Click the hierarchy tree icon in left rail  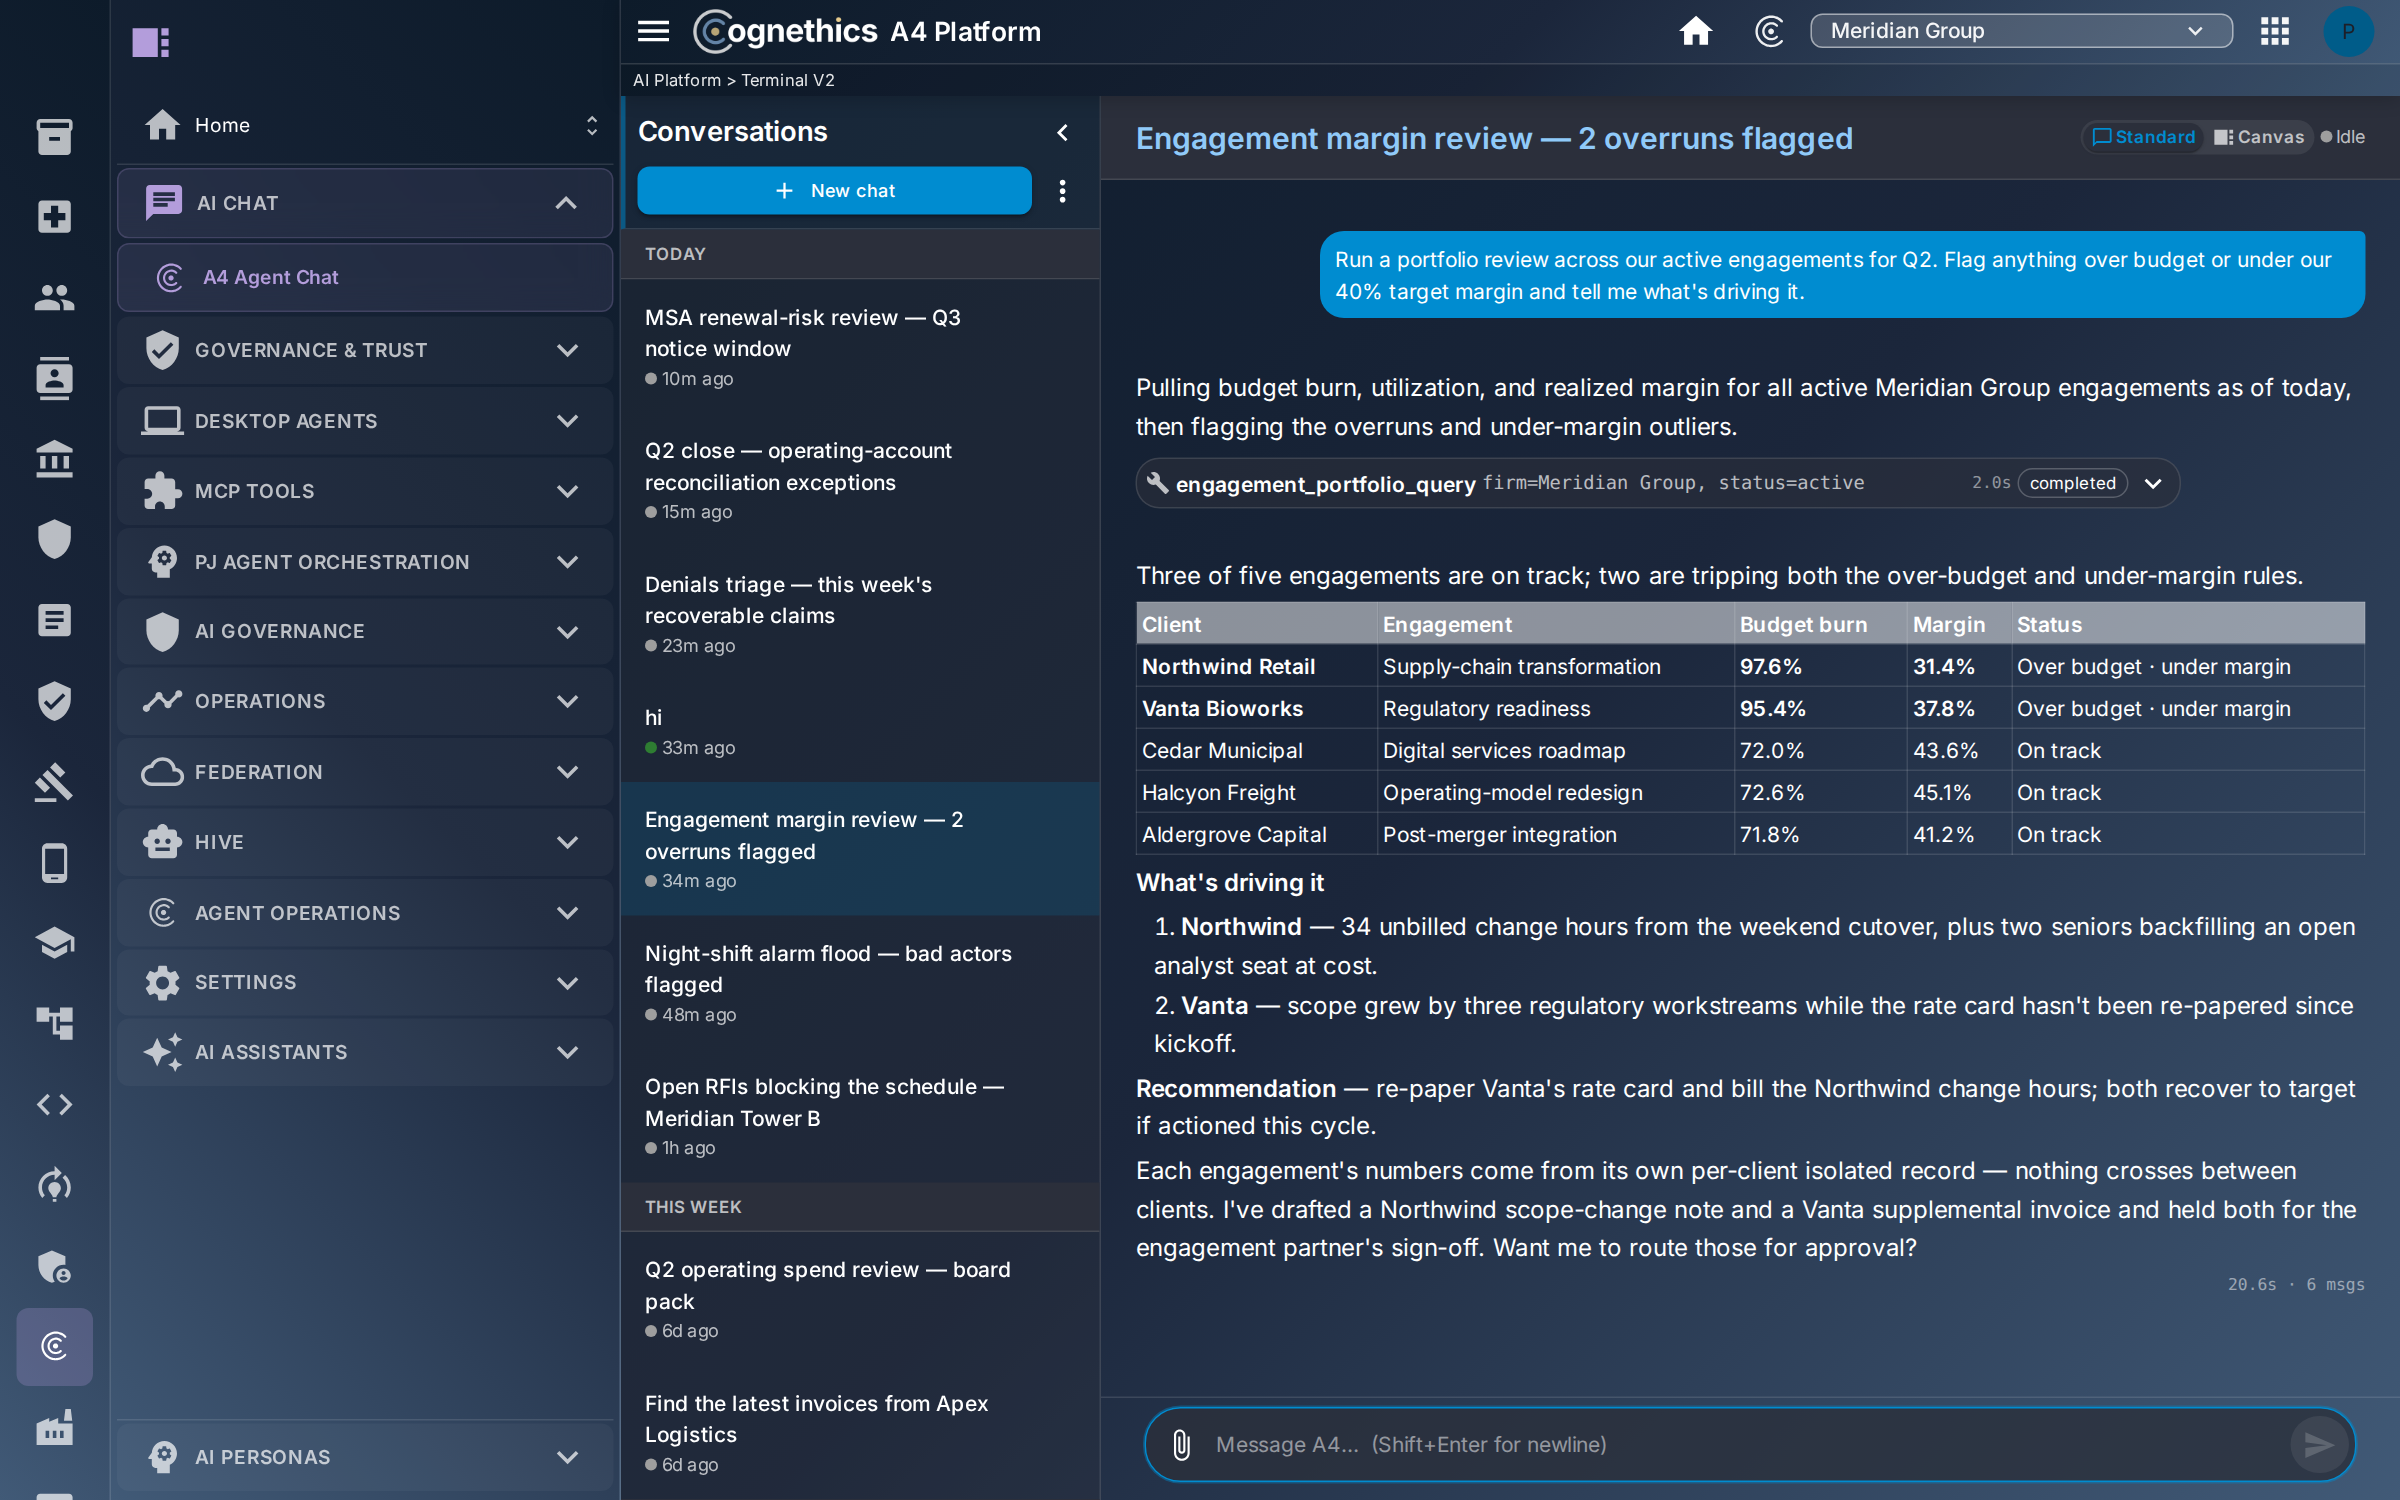[x=54, y=1024]
